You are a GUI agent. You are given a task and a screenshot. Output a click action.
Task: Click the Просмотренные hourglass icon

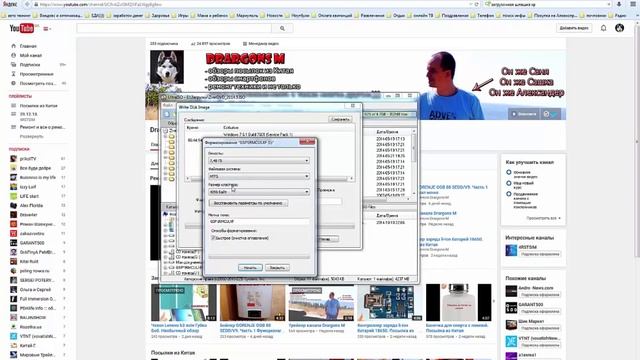click(x=13, y=74)
